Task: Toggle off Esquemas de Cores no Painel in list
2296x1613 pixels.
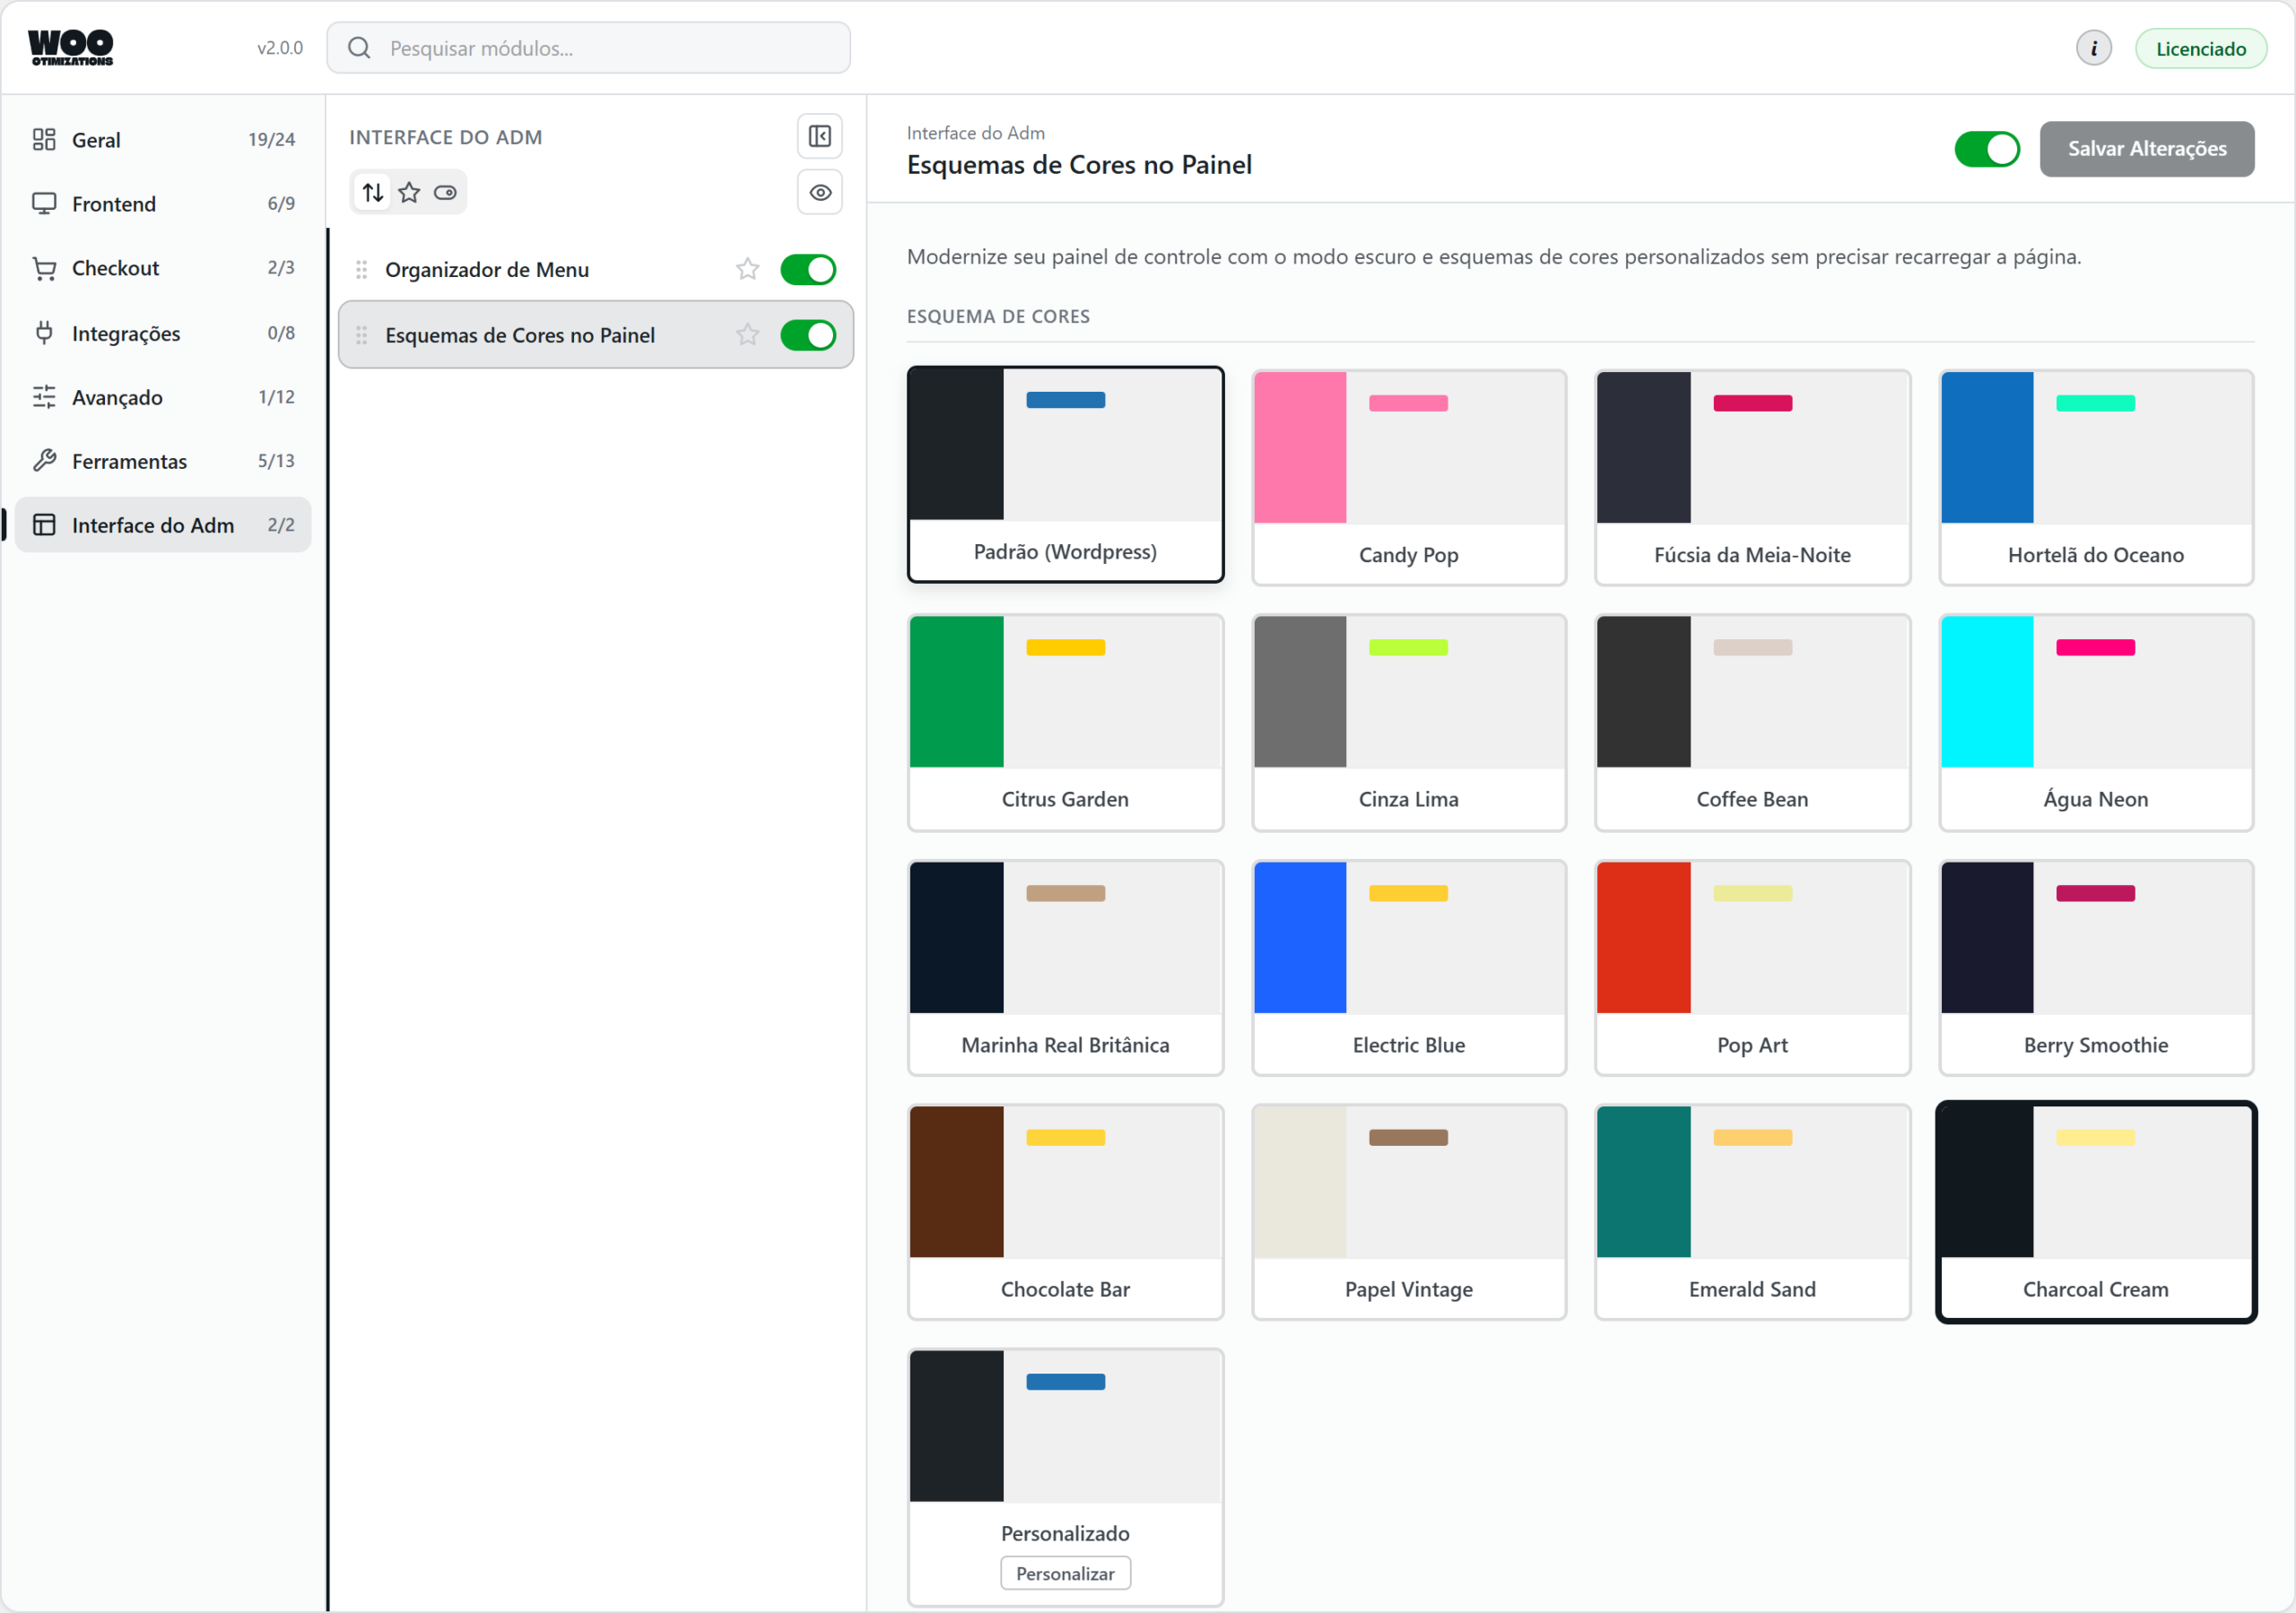Action: [807, 335]
